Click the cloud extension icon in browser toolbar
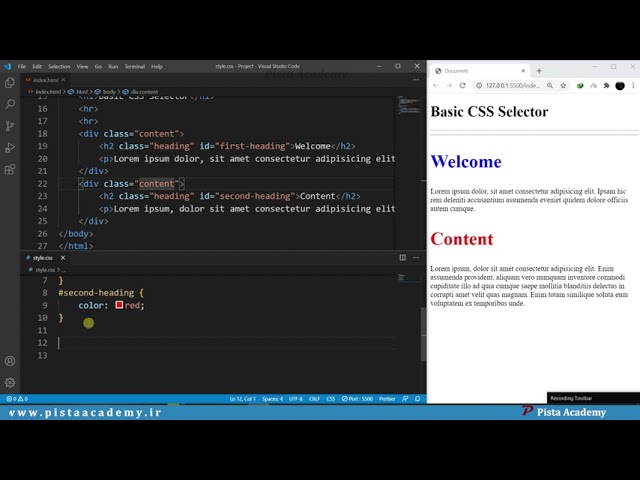The width and height of the screenshot is (640, 480). pyautogui.click(x=593, y=85)
